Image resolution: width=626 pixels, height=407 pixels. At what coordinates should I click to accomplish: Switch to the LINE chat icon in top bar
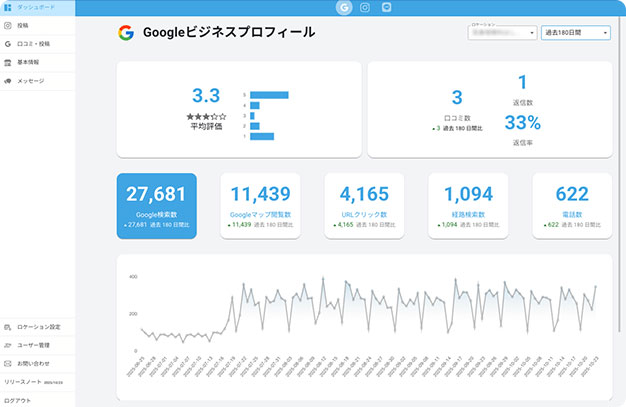point(386,7)
